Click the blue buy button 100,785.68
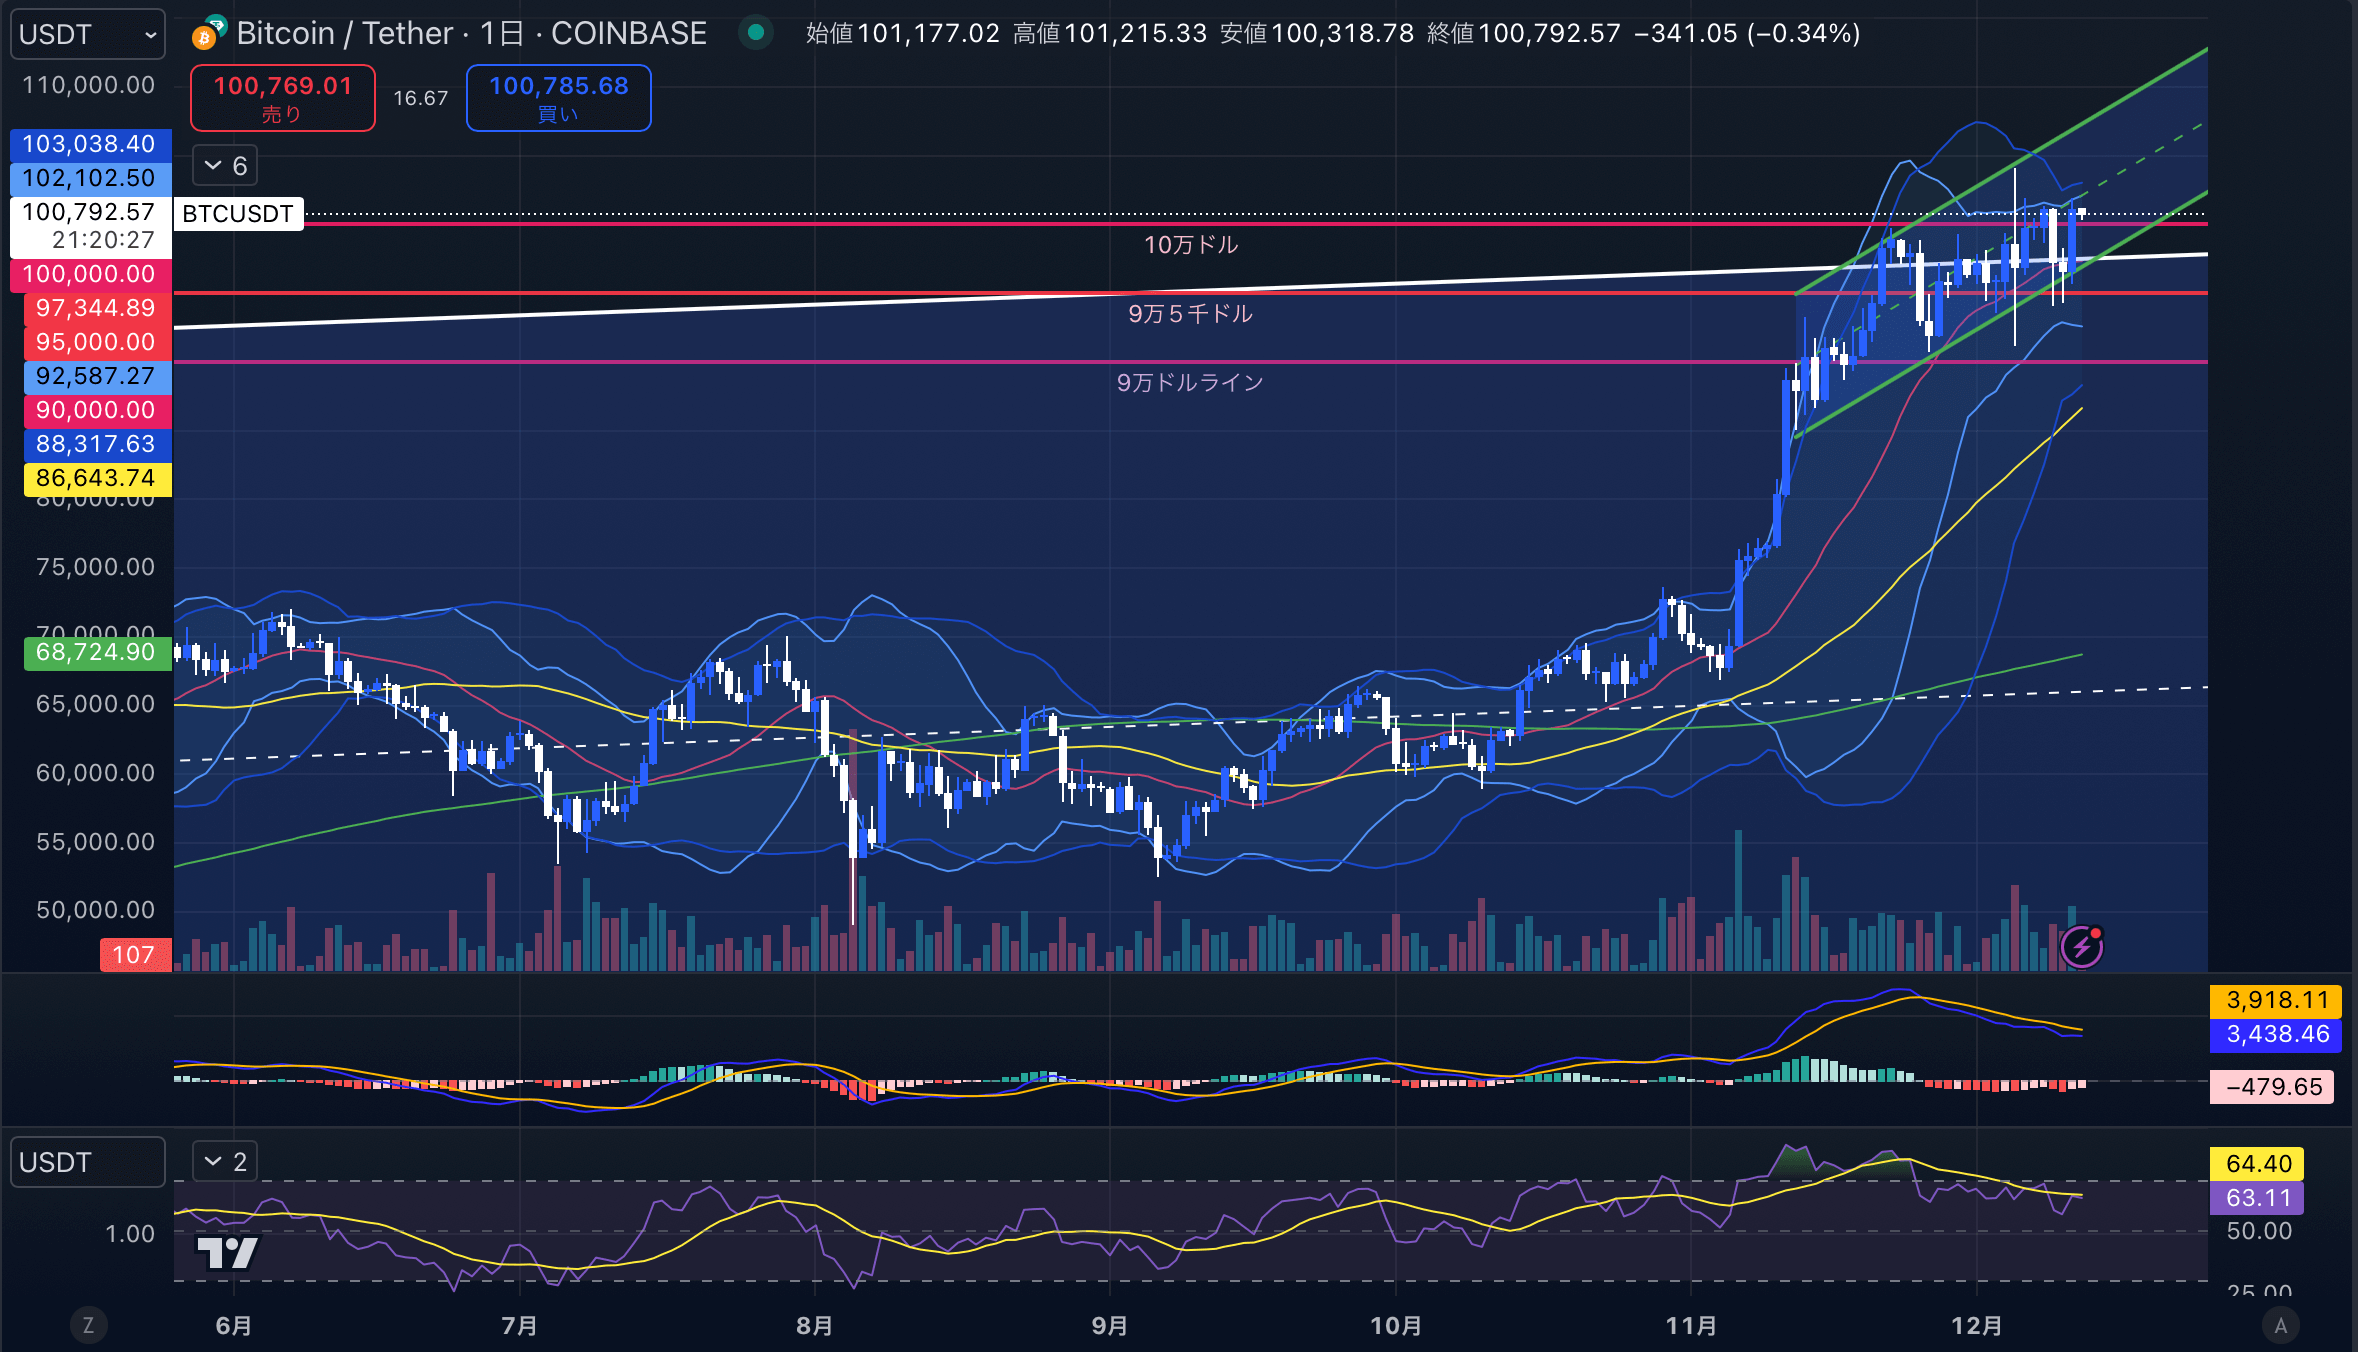 coord(559,98)
